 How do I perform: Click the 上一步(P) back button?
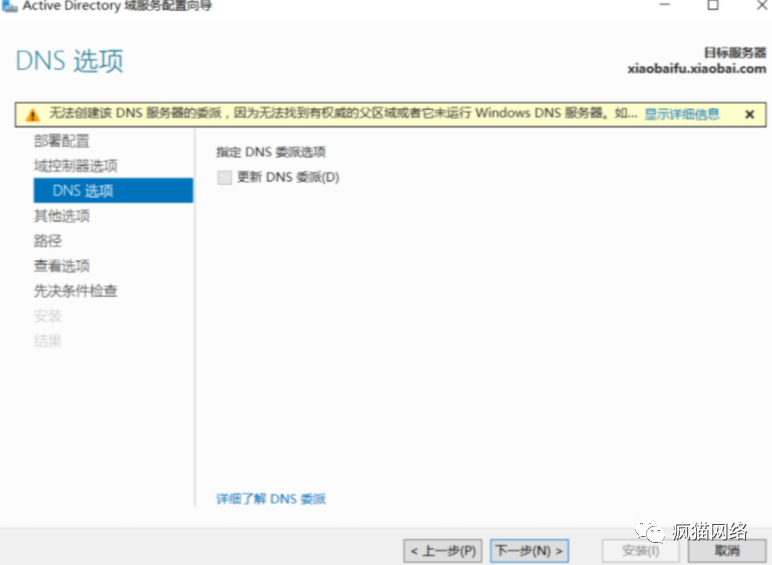(443, 551)
